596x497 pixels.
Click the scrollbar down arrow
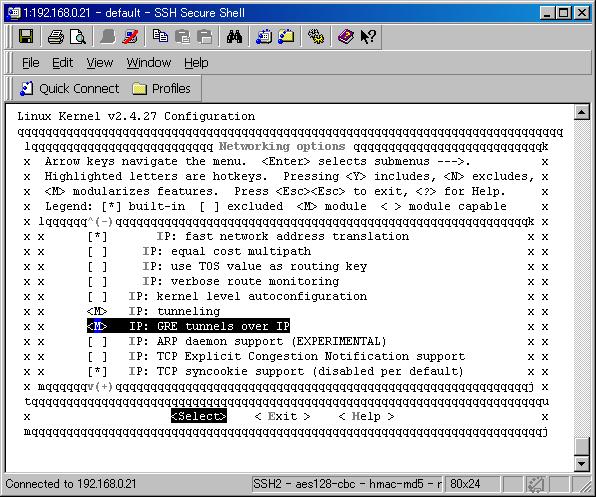(582, 463)
